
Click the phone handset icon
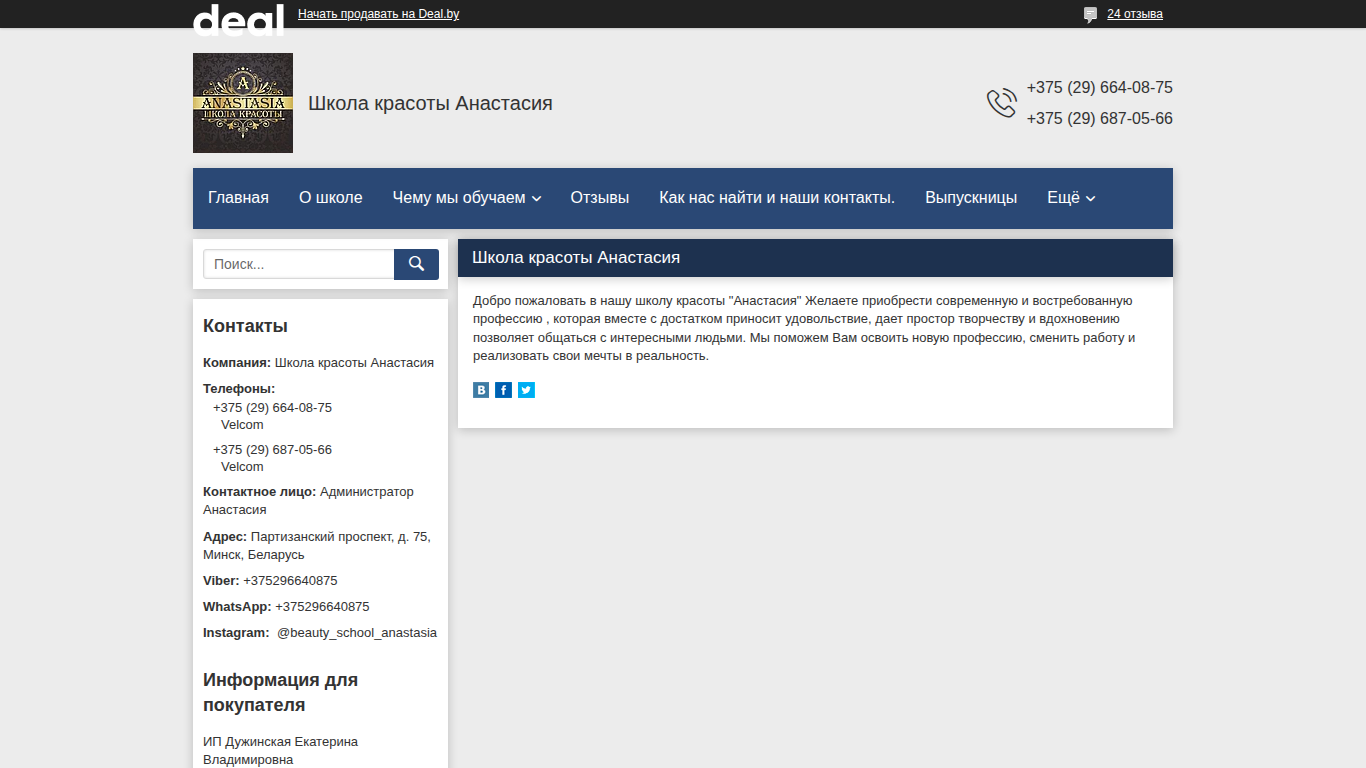(1002, 103)
